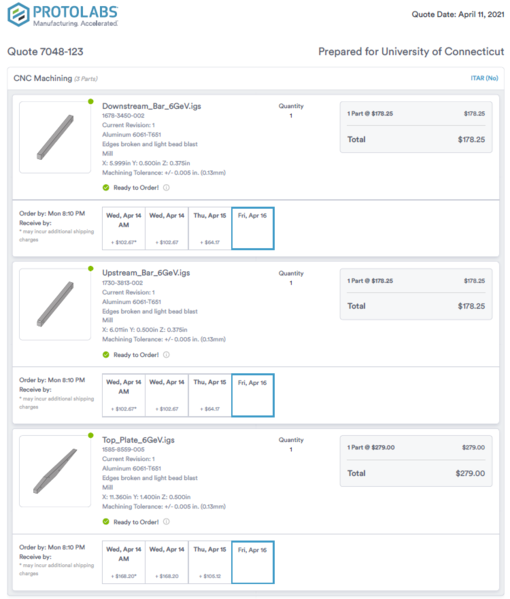Open the Top Plate part thumbnail
Image resolution: width=510 pixels, height=599 pixels.
click(55, 471)
